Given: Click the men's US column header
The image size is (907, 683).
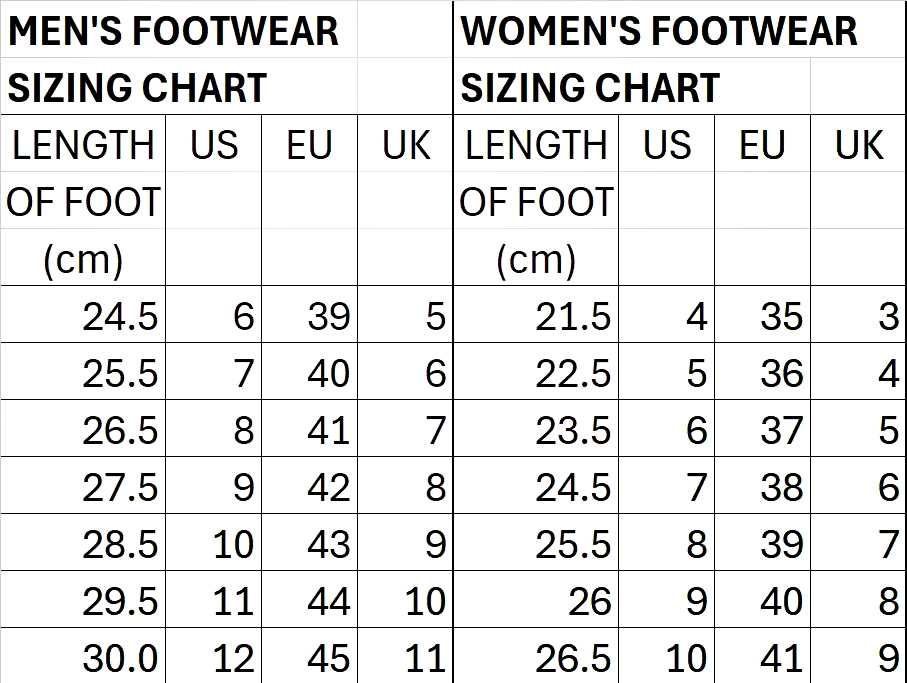Looking at the screenshot, I should (214, 146).
